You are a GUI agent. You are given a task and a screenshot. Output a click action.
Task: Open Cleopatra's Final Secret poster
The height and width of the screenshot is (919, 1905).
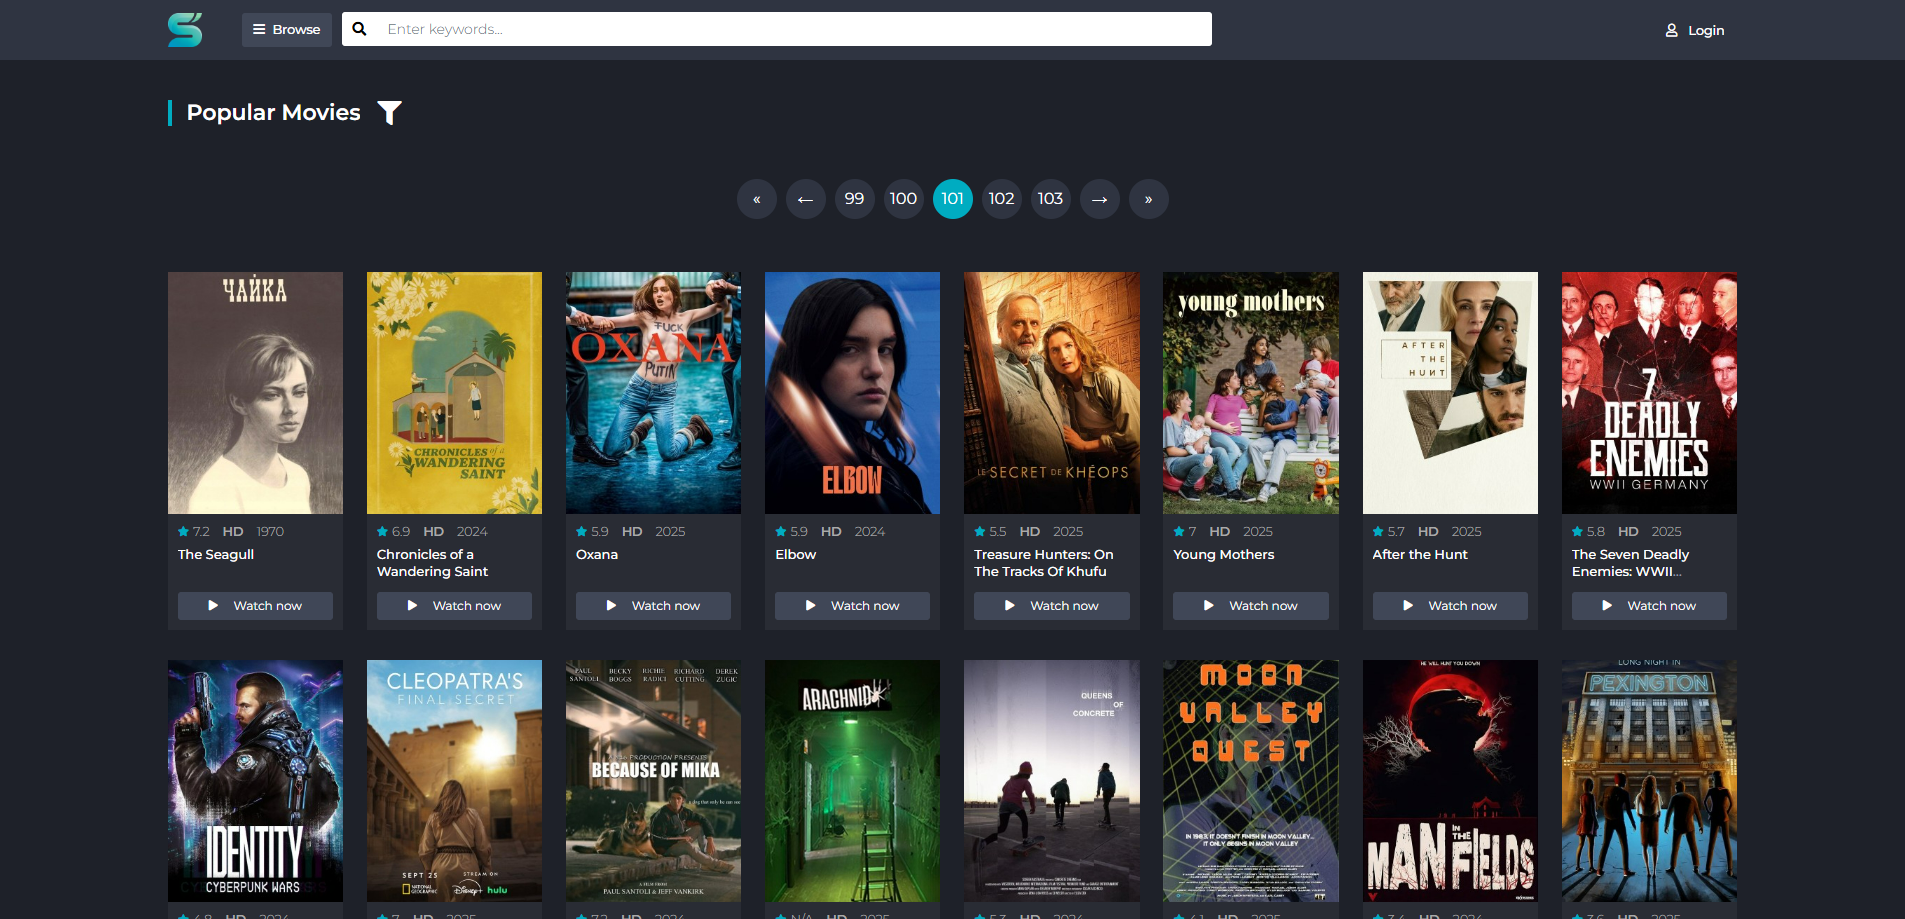pyautogui.click(x=454, y=781)
